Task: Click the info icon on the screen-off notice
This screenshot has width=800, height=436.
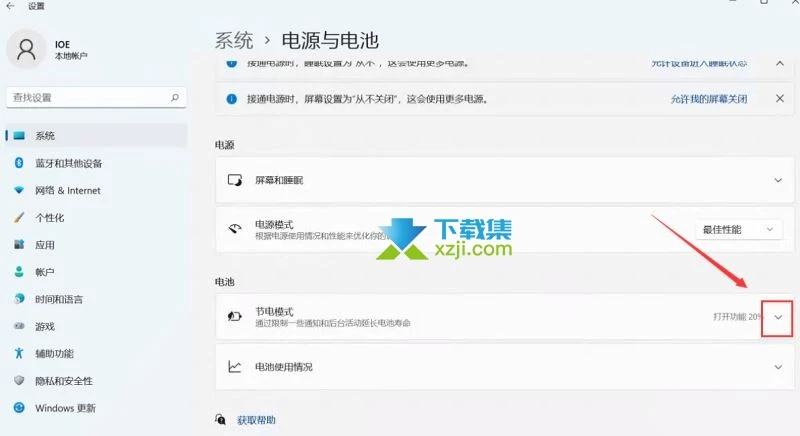Action: (232, 98)
